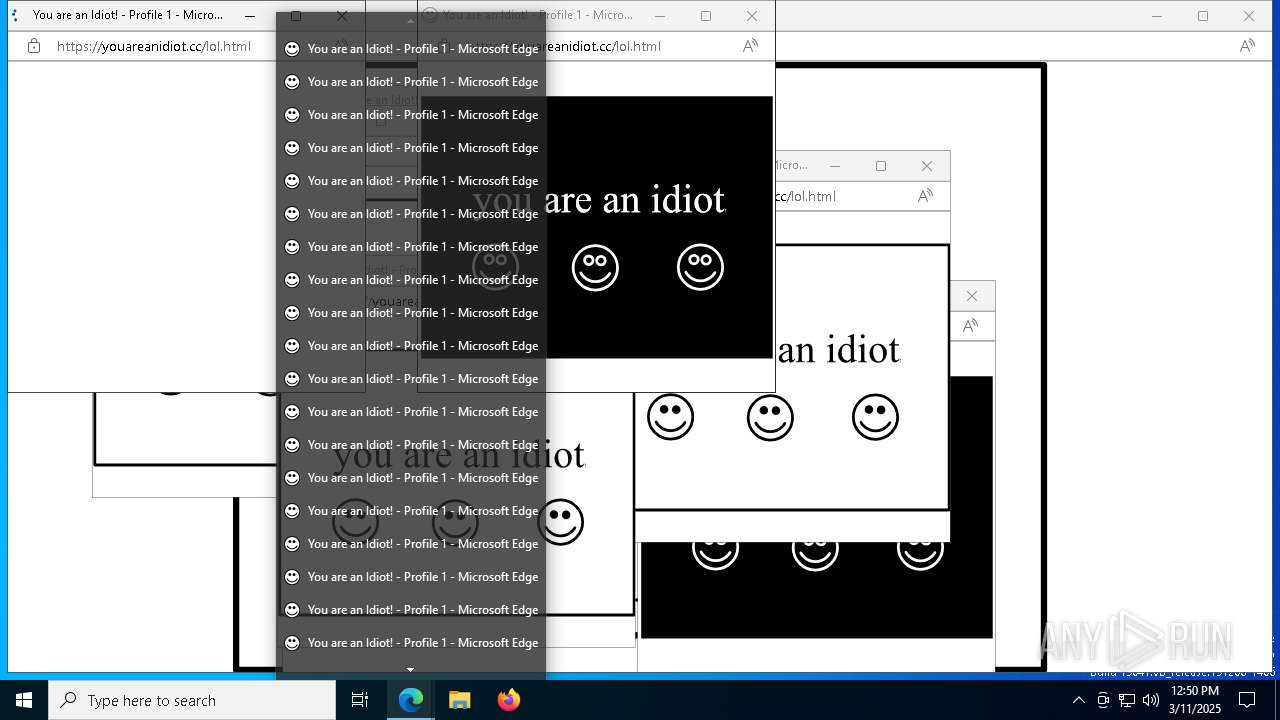
Task: Click the https://youareanidiot.cc/lol.html address in the top-left window
Action: (154, 46)
